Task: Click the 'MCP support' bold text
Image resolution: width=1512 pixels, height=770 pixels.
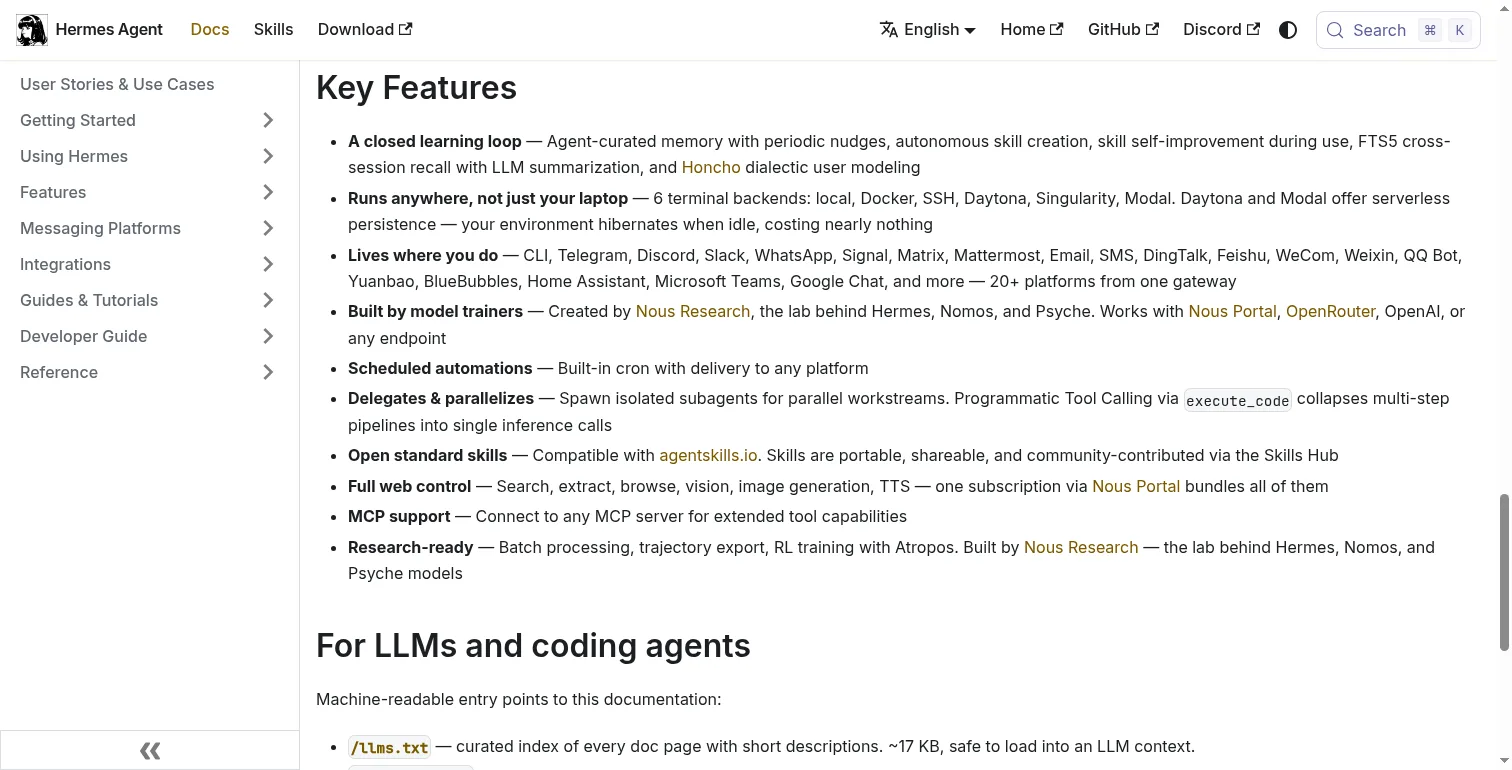Action: pyautogui.click(x=399, y=517)
